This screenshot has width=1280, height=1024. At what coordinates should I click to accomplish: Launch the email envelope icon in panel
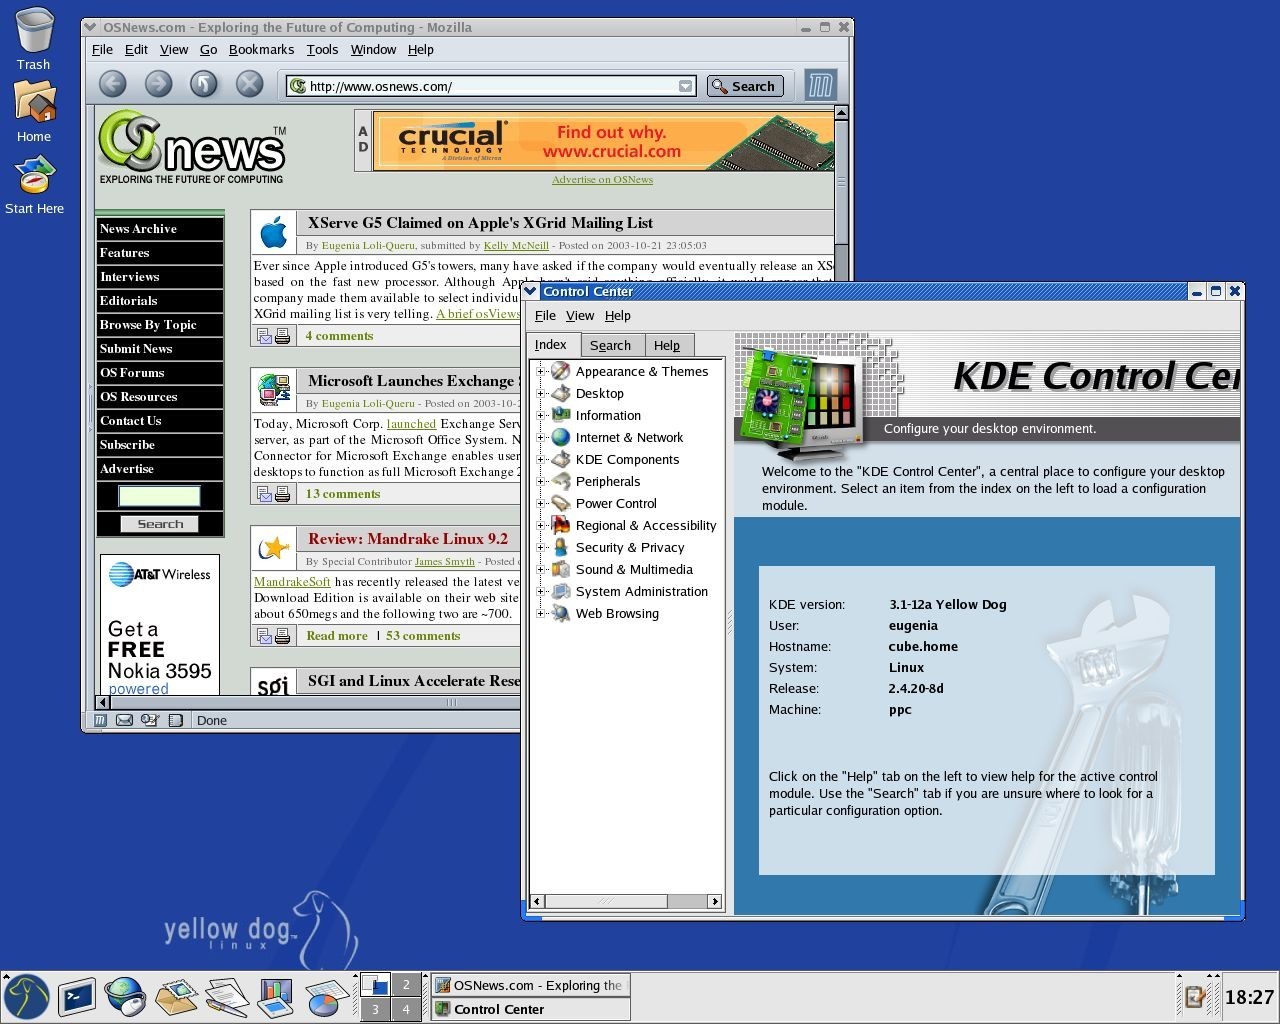[x=176, y=996]
